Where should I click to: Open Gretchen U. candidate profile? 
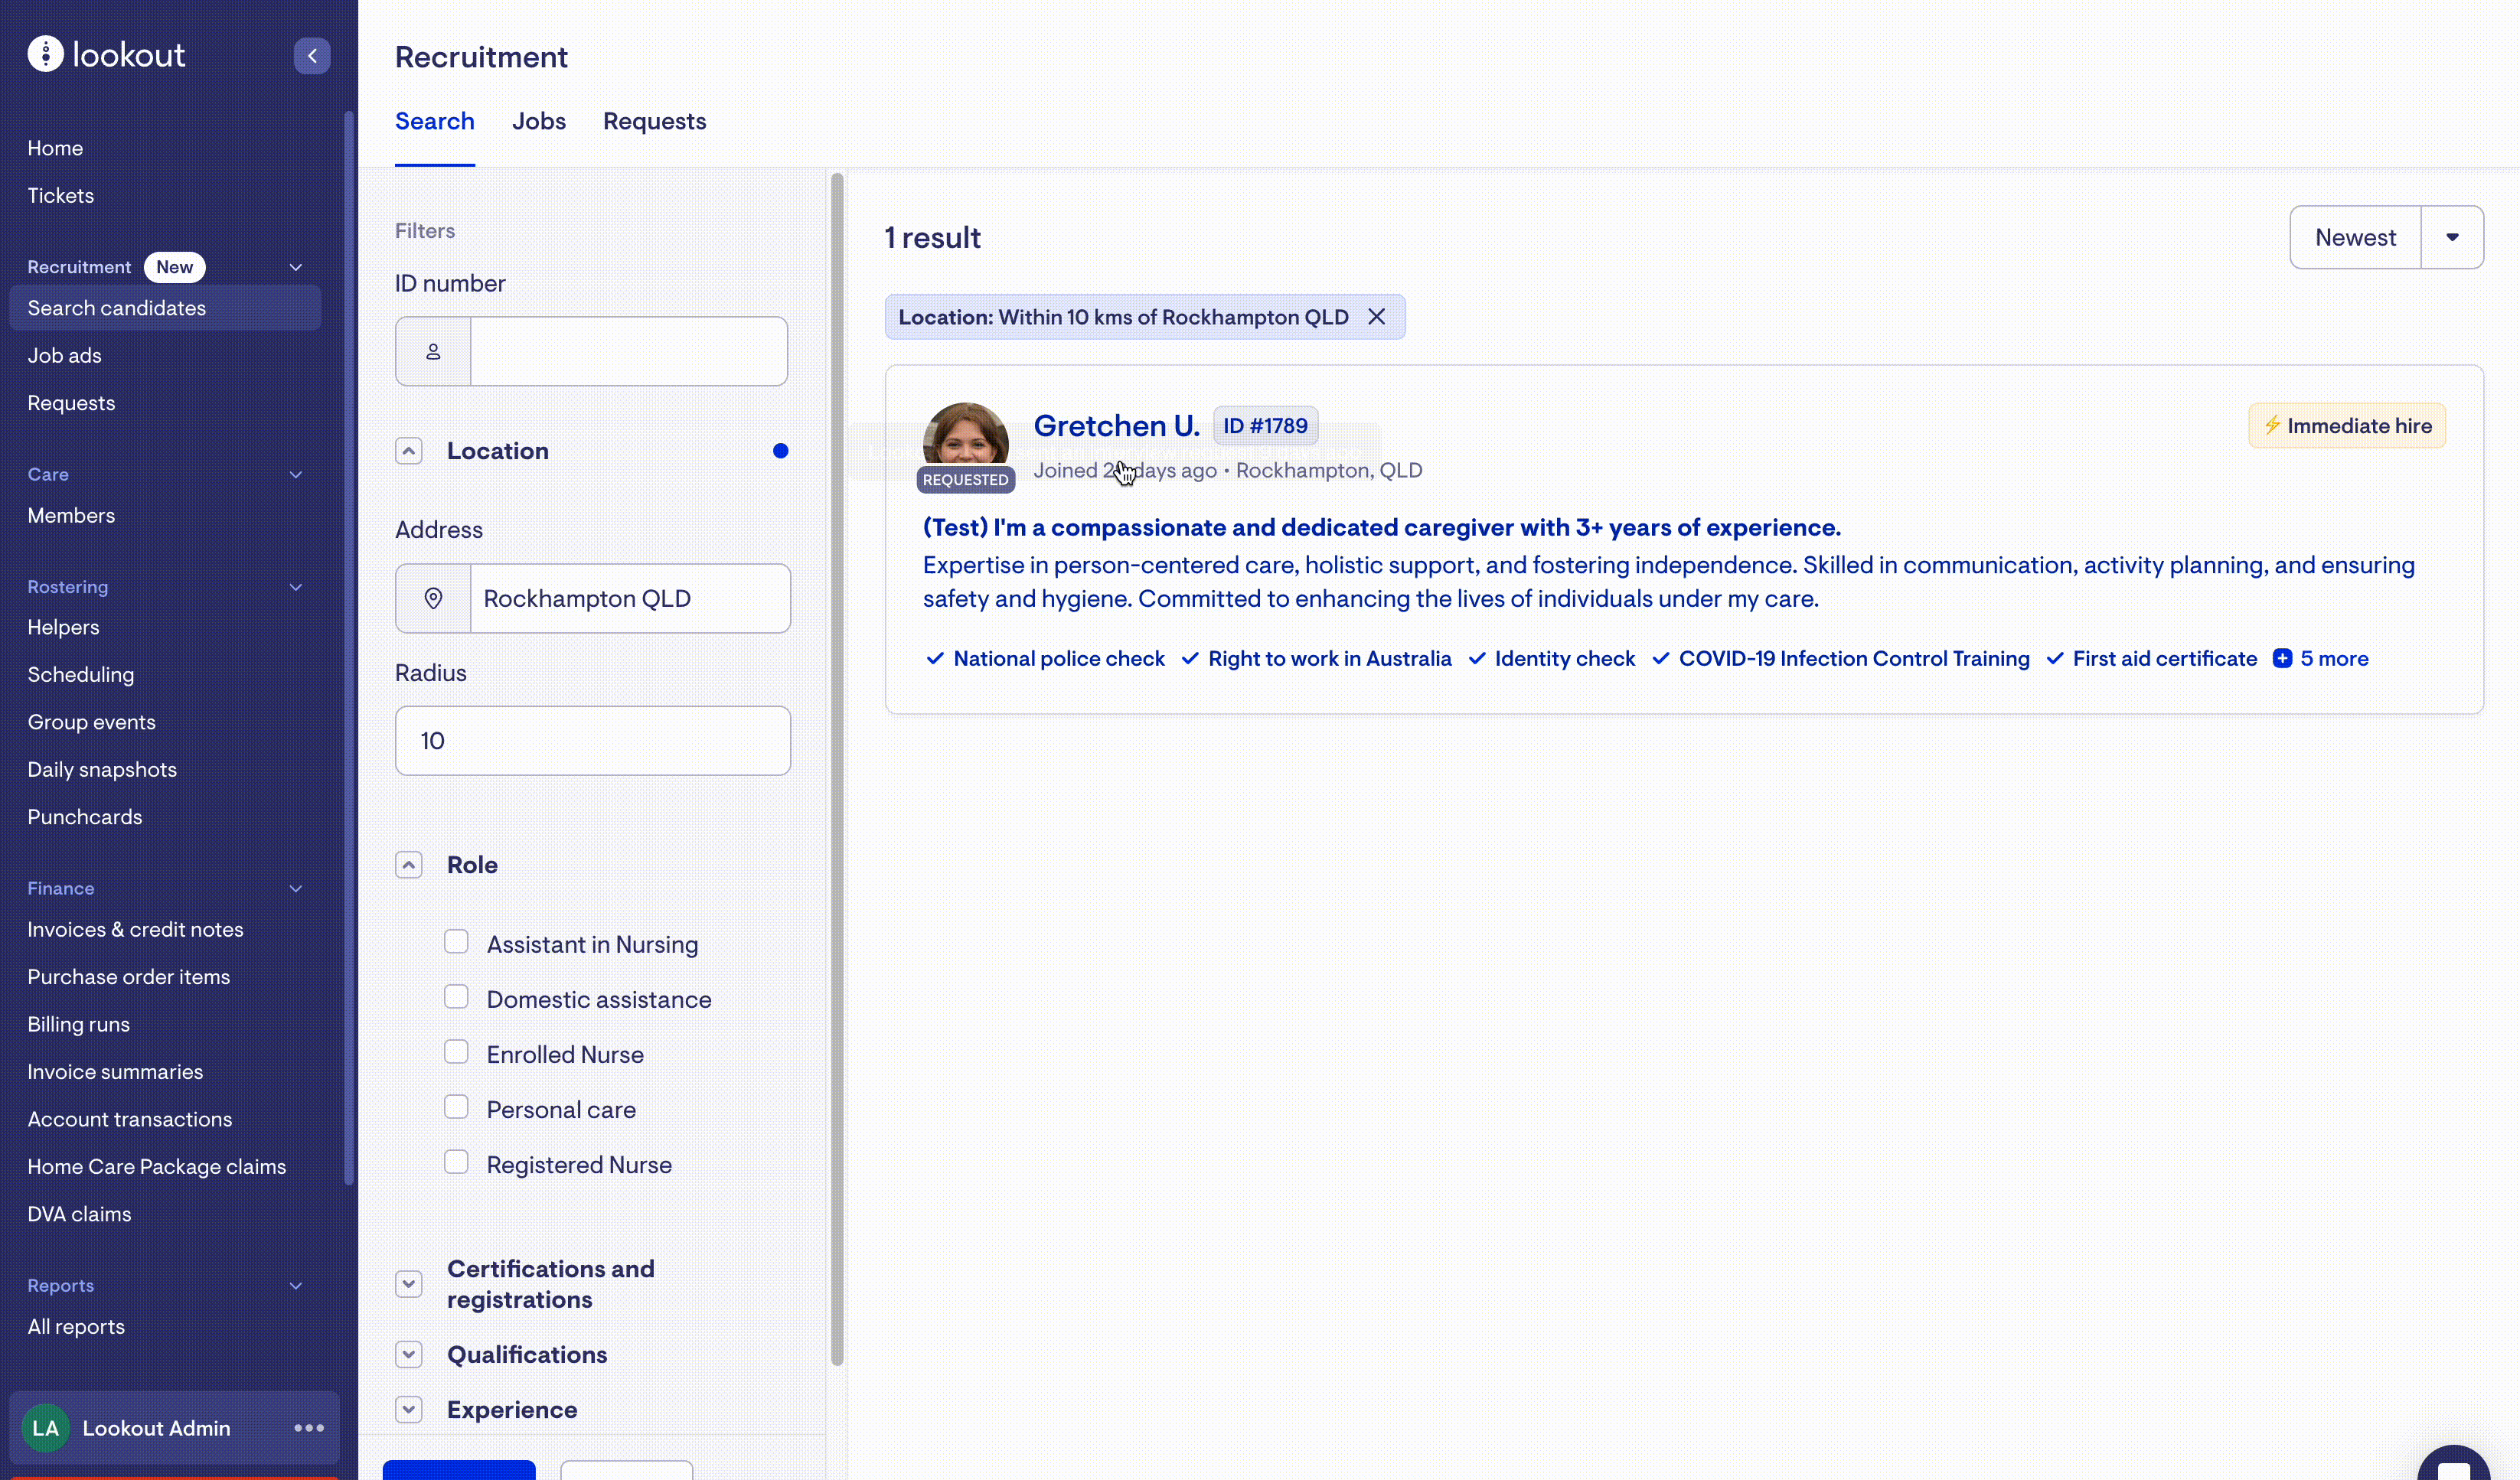(x=1116, y=426)
